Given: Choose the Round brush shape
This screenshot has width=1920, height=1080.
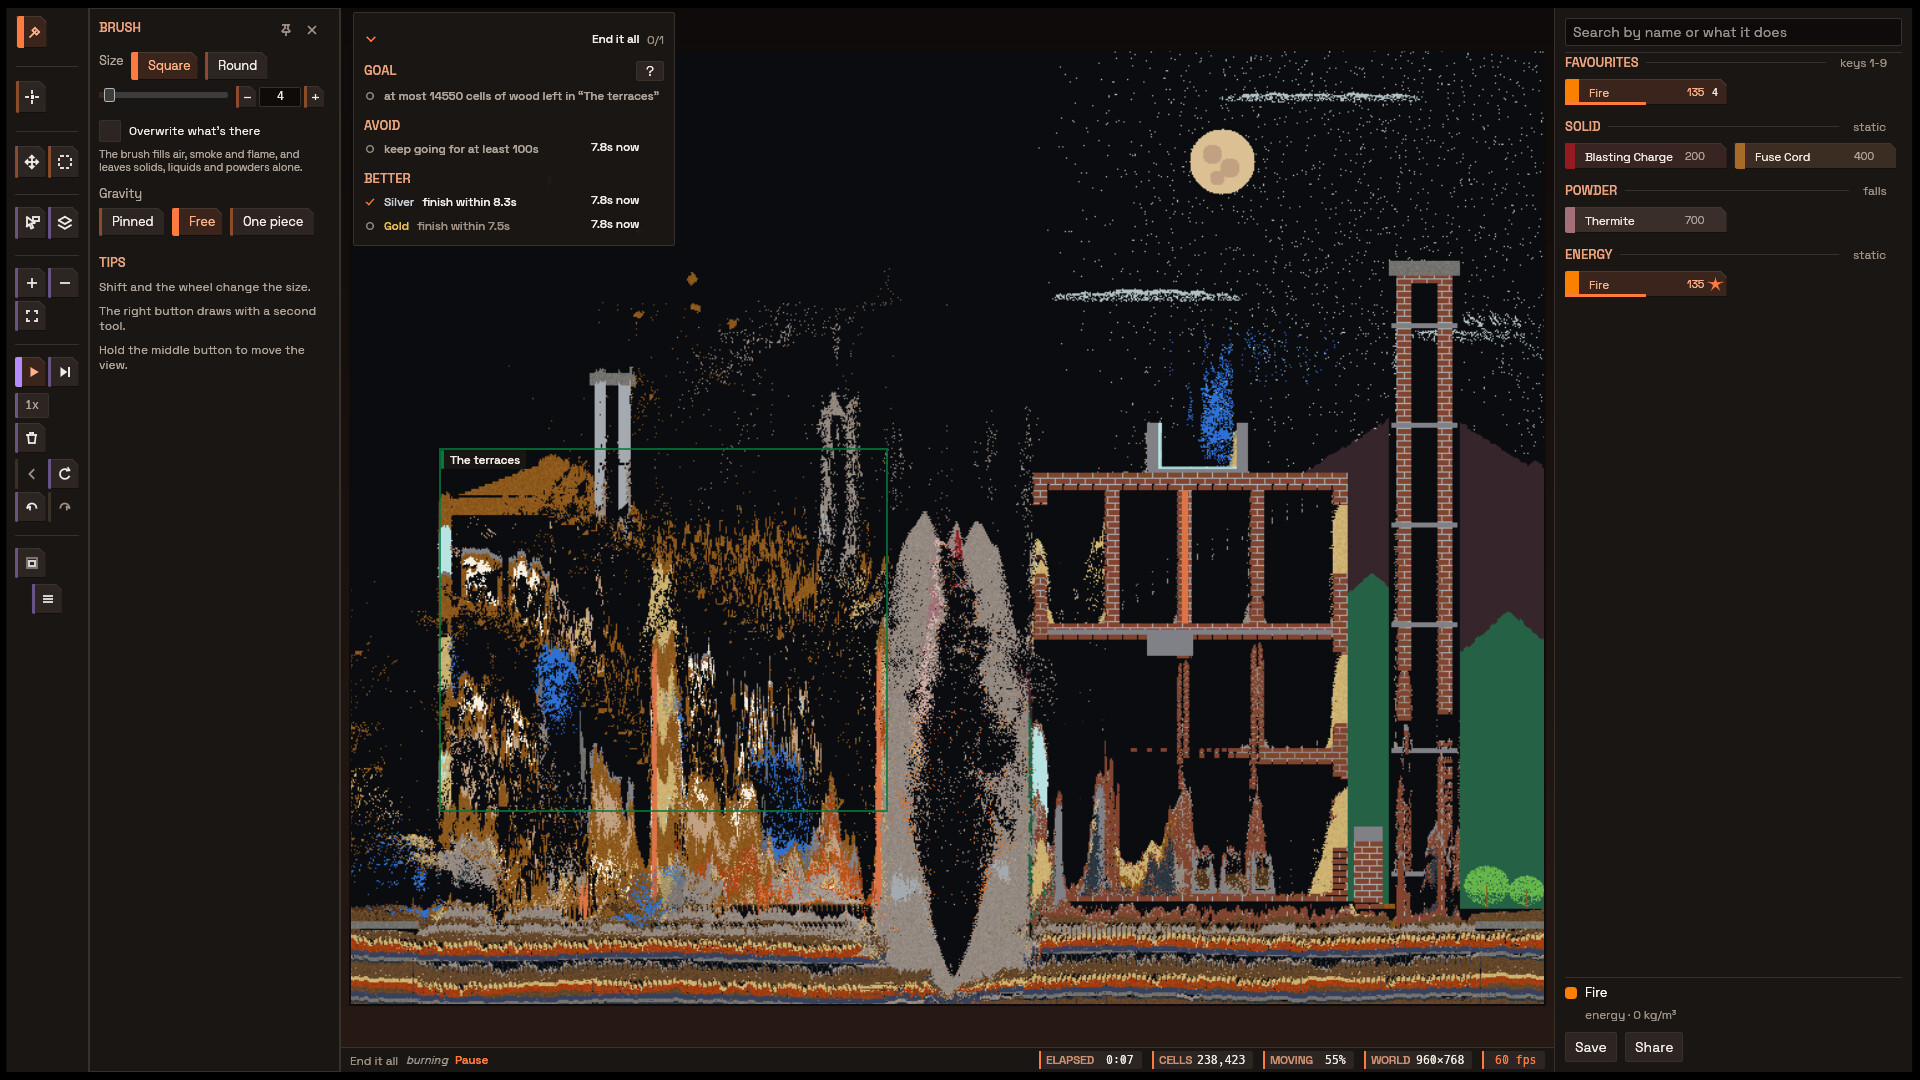Looking at the screenshot, I should point(236,65).
